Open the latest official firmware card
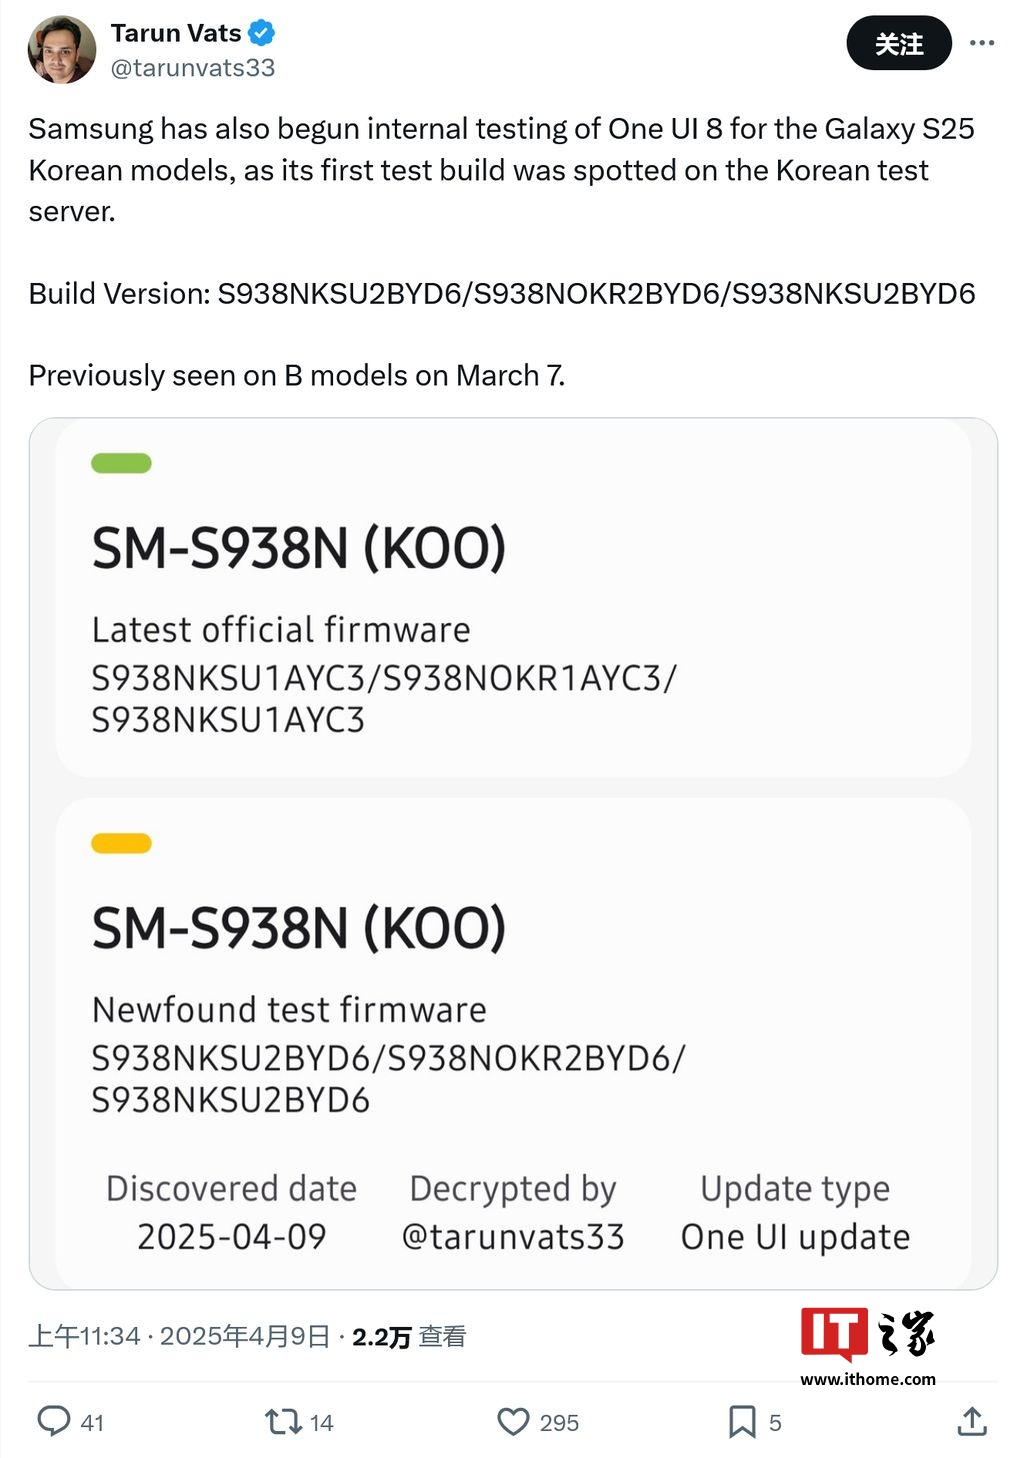The width and height of the screenshot is (1024, 1458). tap(513, 600)
